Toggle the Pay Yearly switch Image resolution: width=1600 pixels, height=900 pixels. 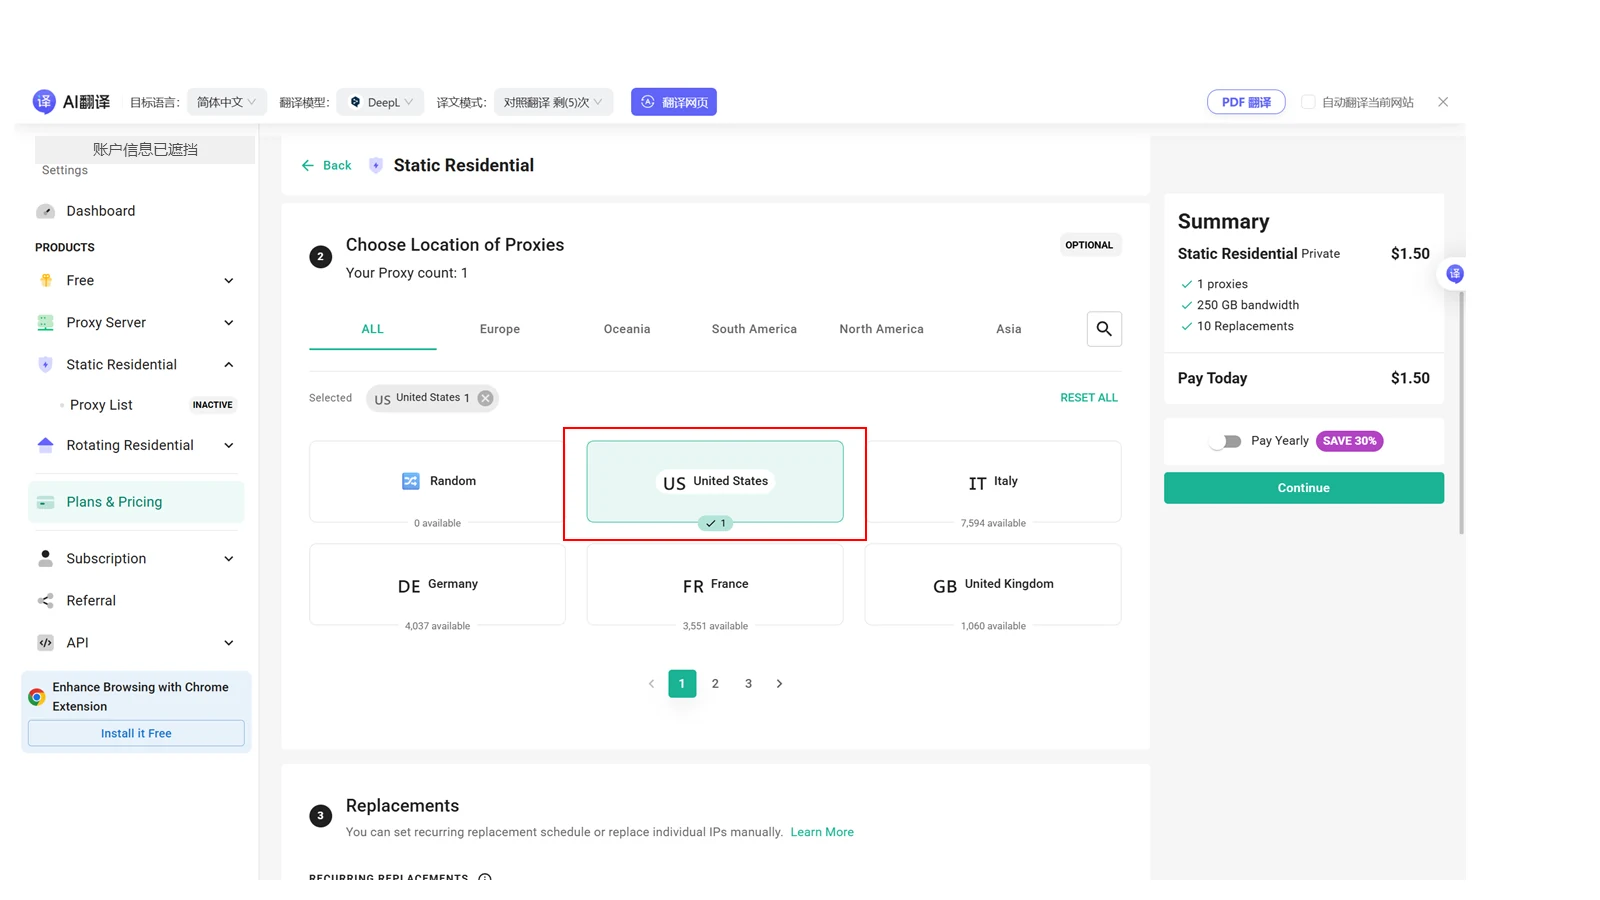[x=1225, y=441]
